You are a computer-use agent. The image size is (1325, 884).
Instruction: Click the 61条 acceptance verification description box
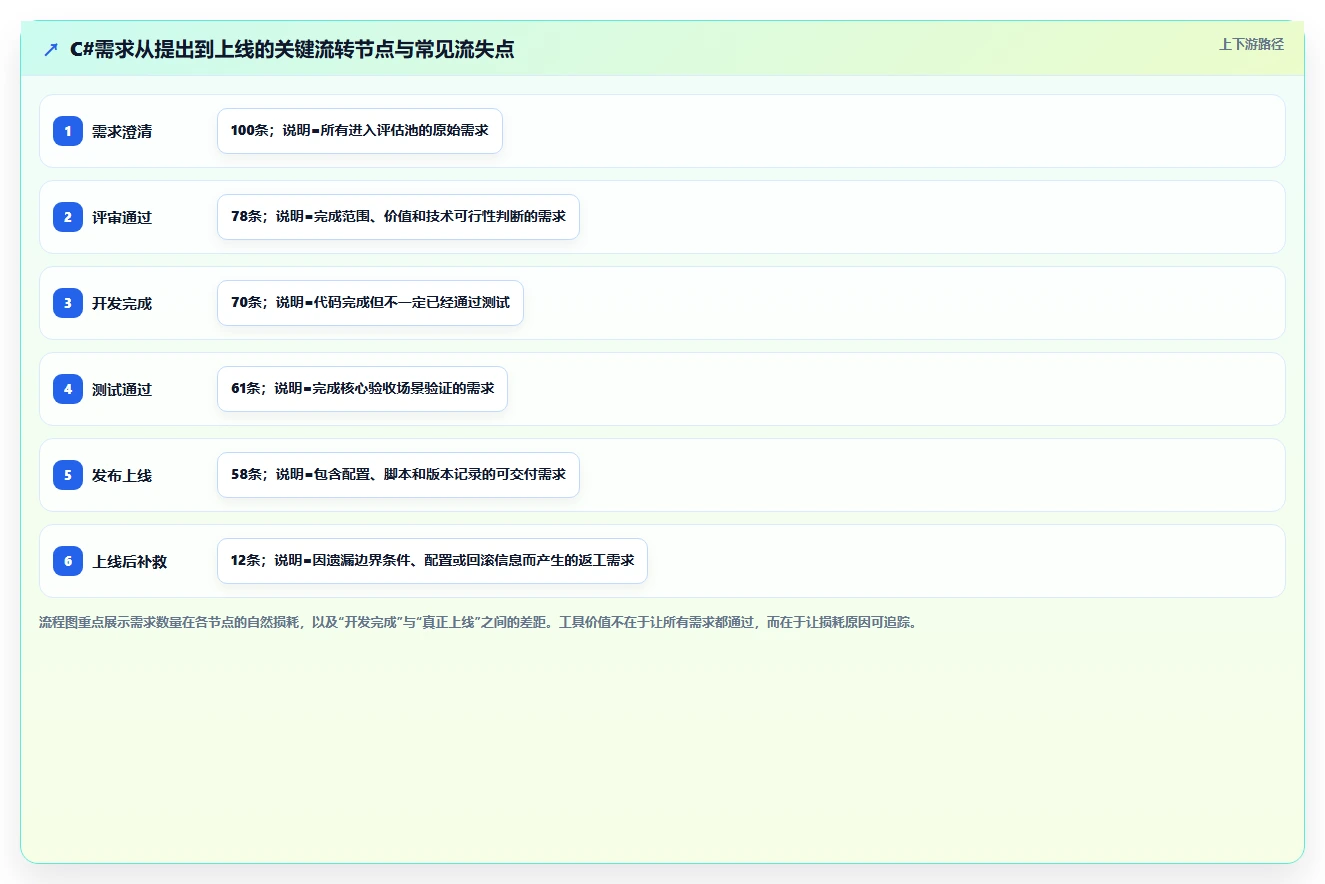tap(362, 389)
